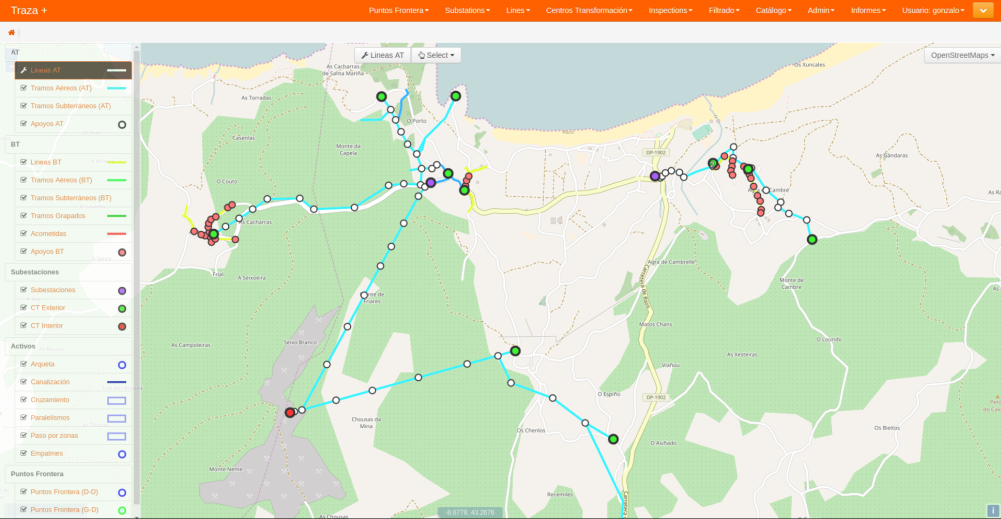
Task: Click the Apoyos AT legend circle
Action: coord(122,124)
